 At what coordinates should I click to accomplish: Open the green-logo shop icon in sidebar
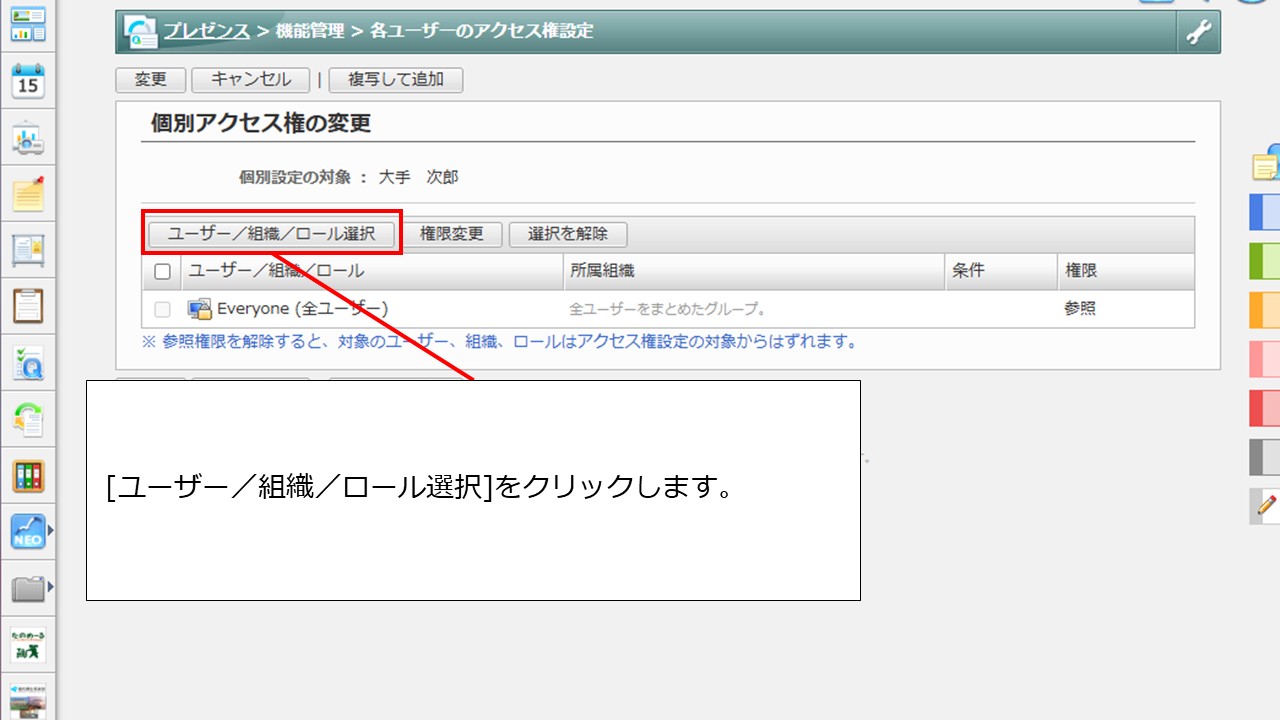tap(28, 645)
